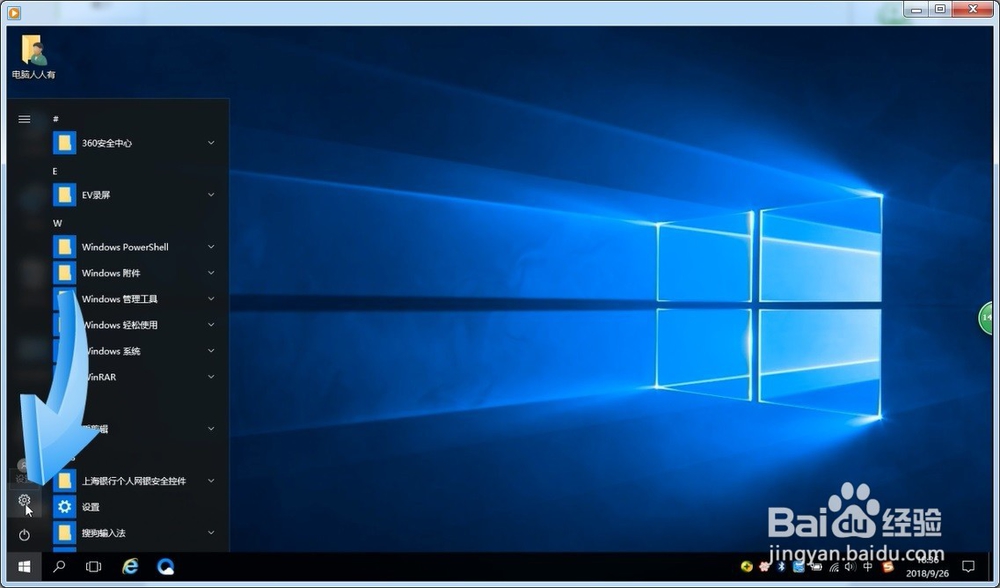1000x588 pixels.
Task: Click the E letter header in Start list
Action: (55, 171)
